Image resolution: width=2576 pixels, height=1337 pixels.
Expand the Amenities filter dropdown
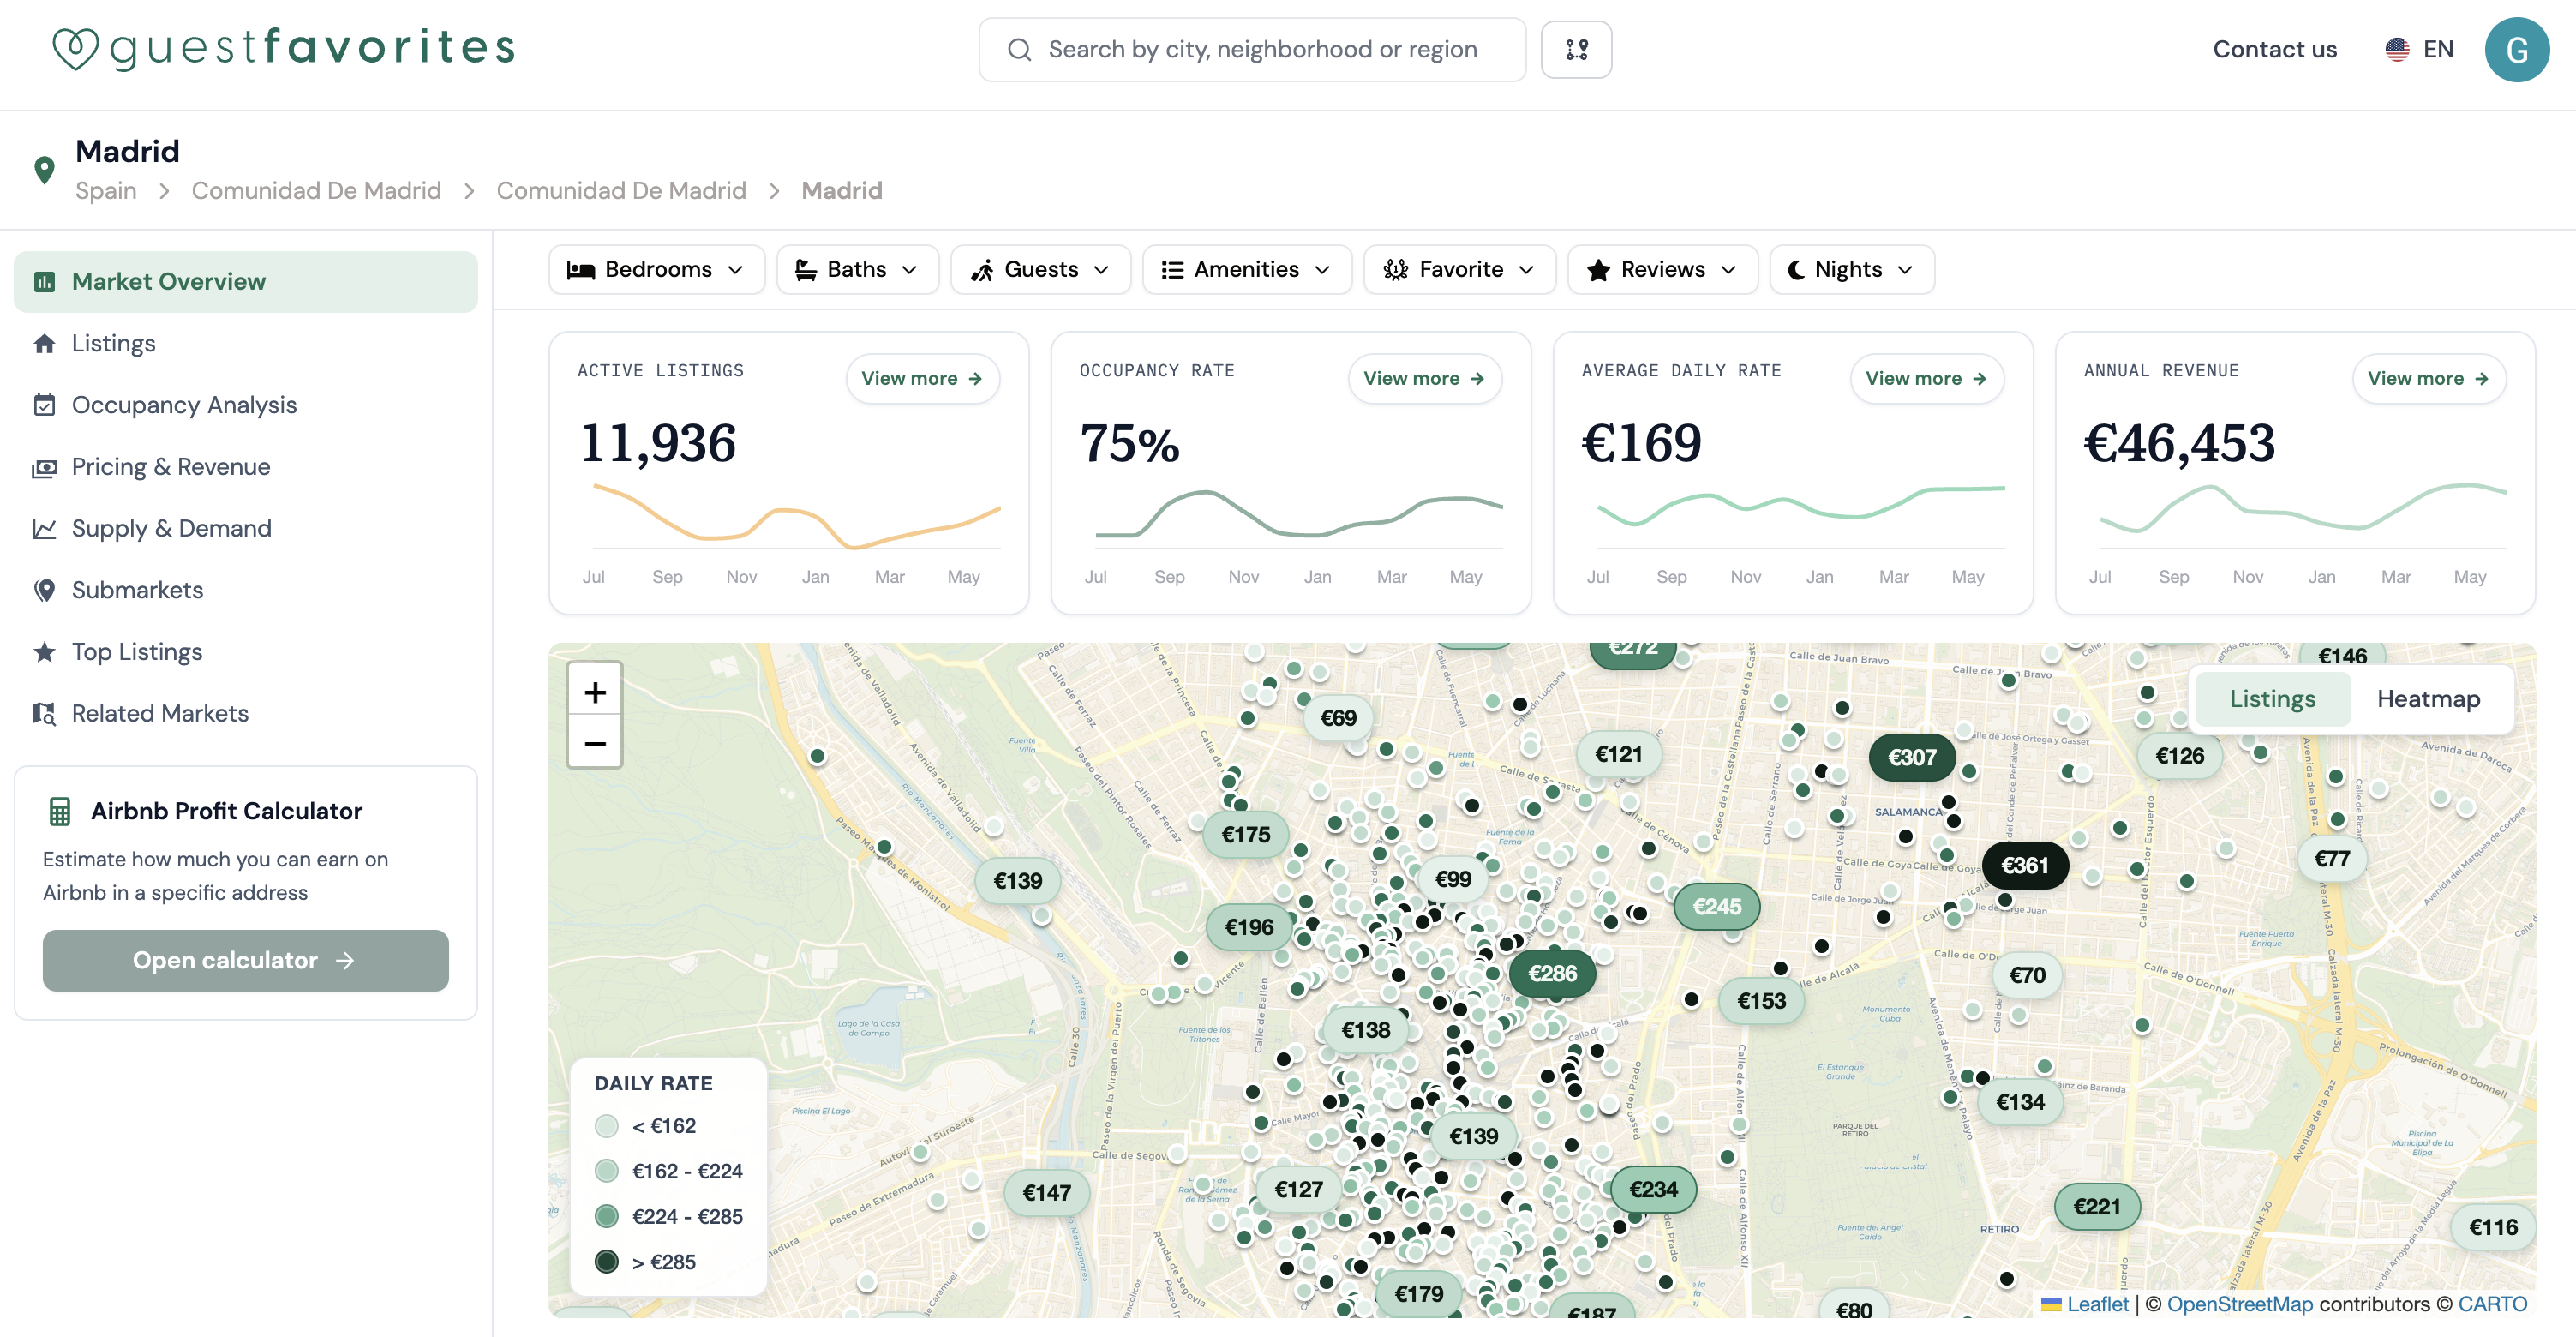tap(1247, 270)
